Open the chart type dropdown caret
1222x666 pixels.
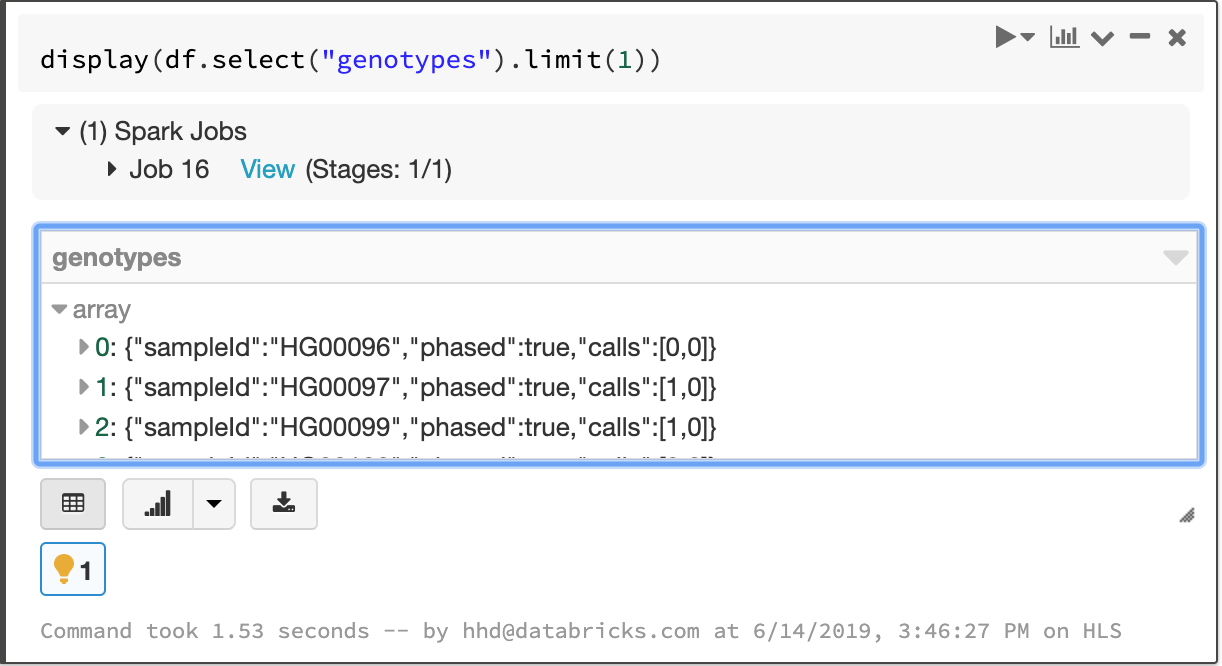213,503
